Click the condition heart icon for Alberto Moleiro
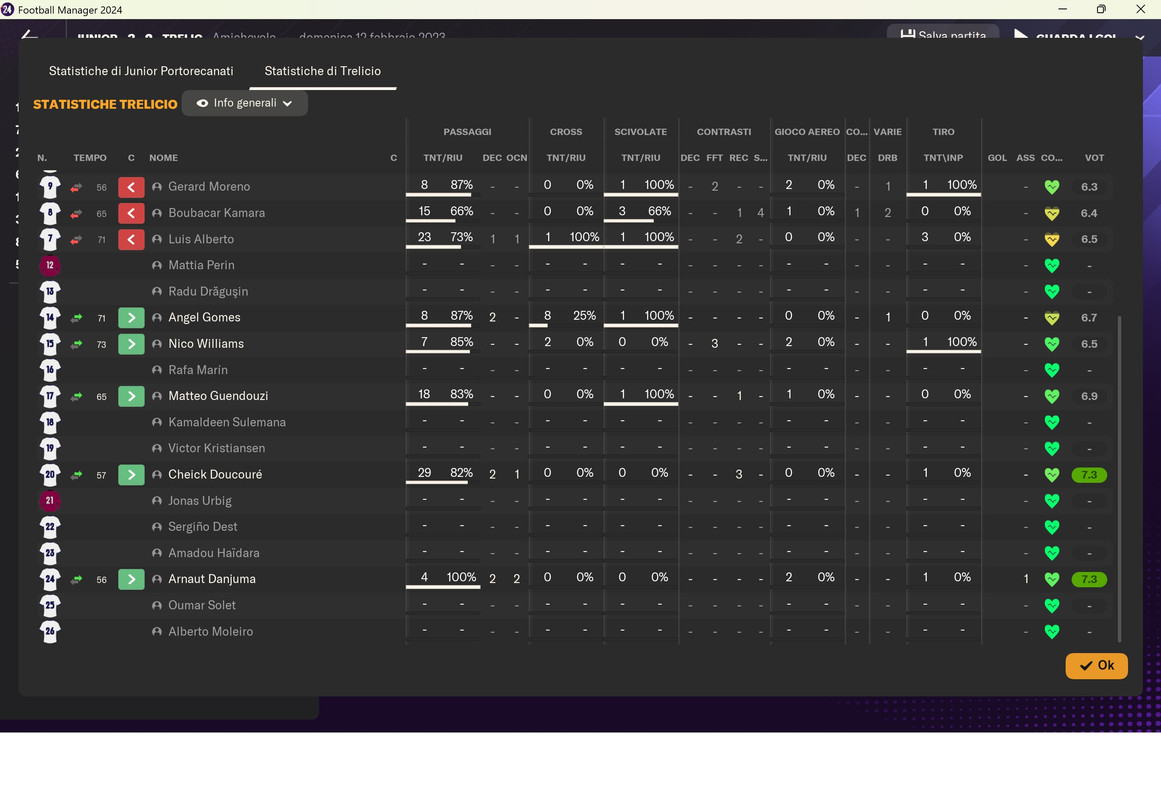The image size is (1161, 800). 1051,632
